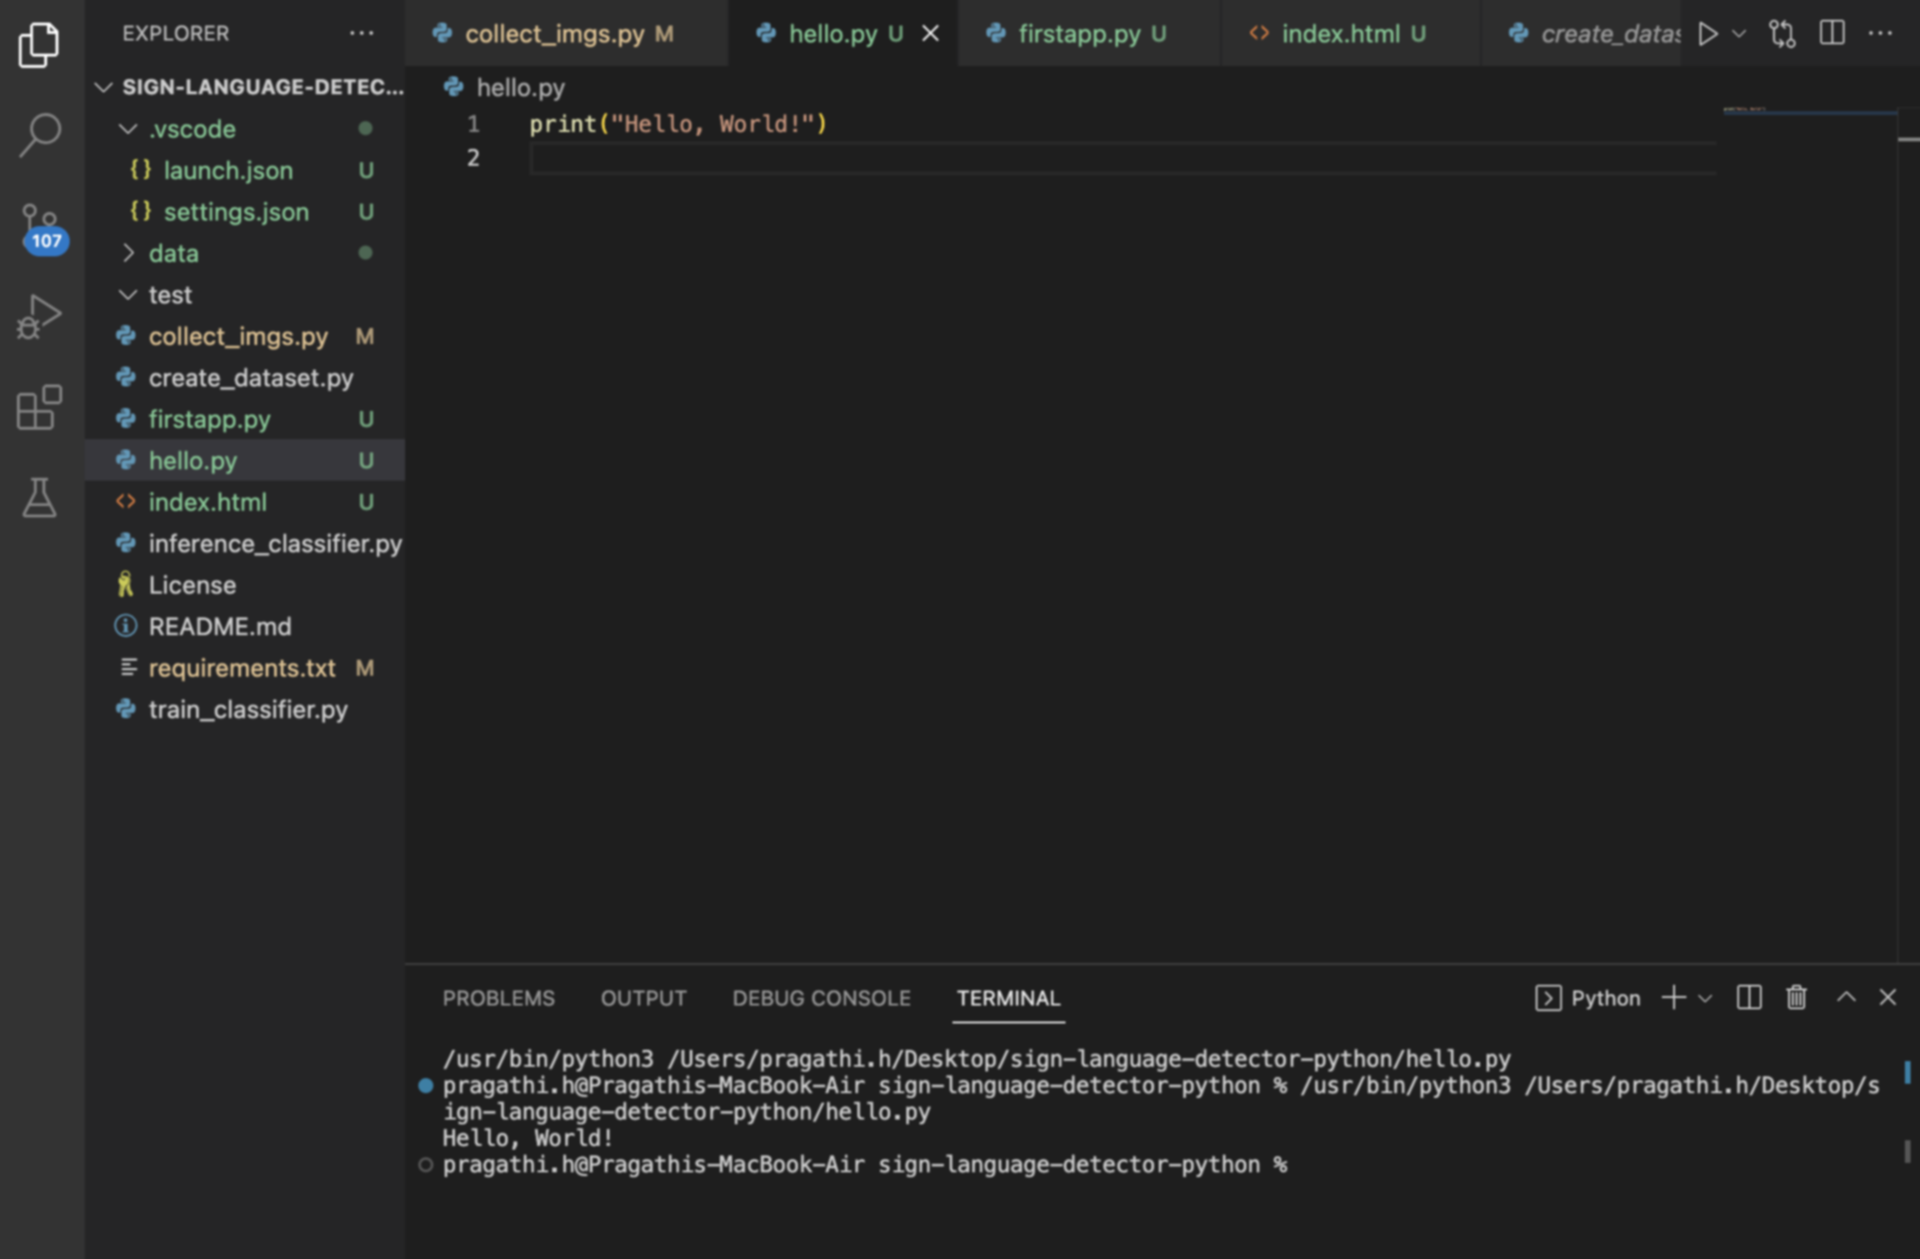Split the editor to the right

pos(1832,34)
